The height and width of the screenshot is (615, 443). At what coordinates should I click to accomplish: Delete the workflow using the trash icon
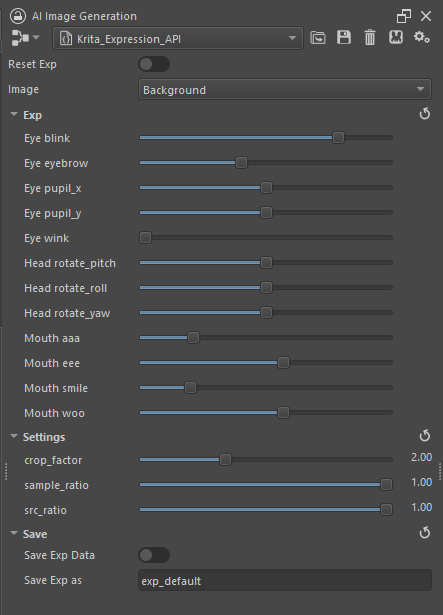[x=370, y=38]
